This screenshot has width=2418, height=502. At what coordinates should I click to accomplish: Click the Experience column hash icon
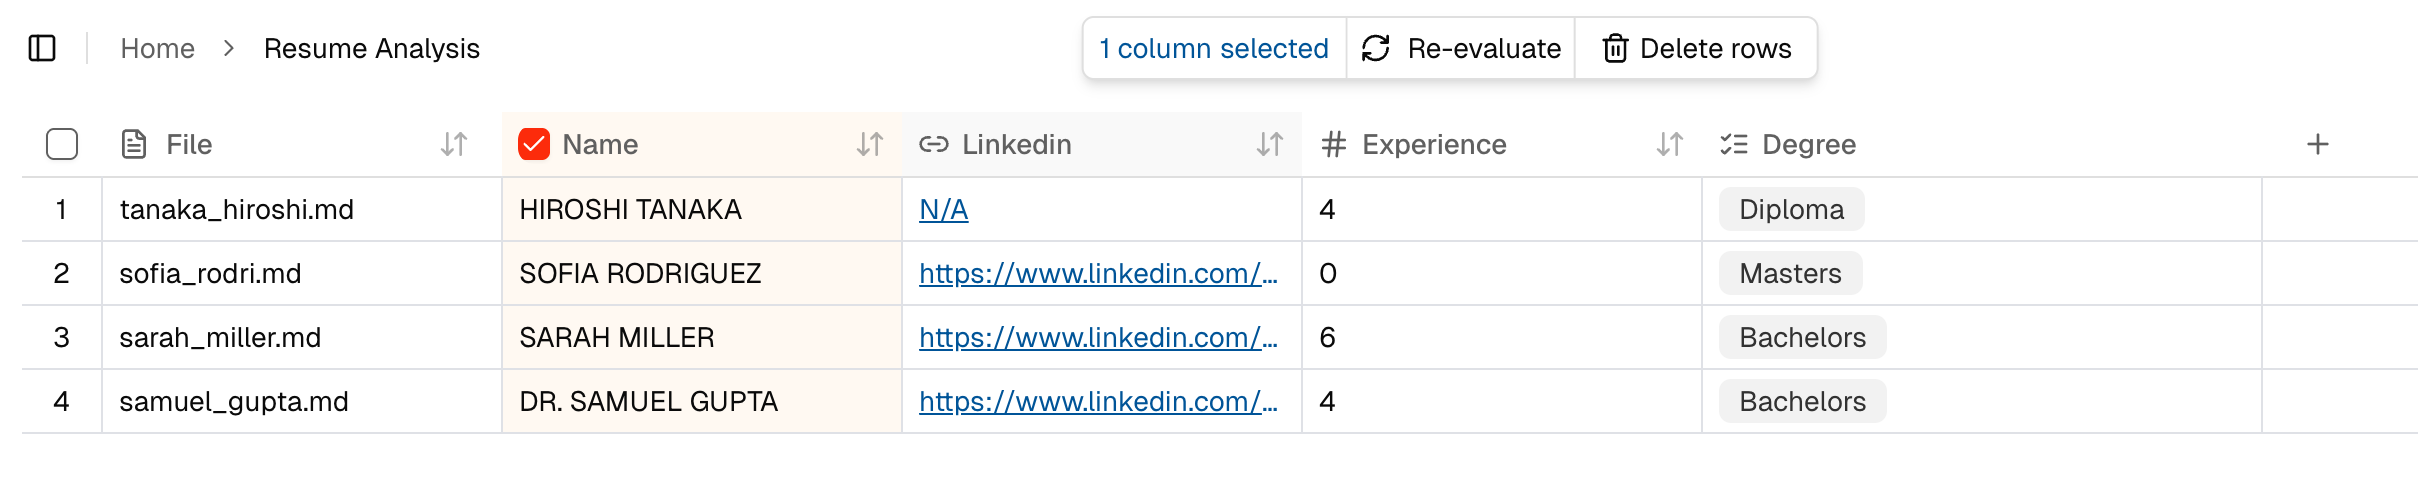(x=1333, y=145)
